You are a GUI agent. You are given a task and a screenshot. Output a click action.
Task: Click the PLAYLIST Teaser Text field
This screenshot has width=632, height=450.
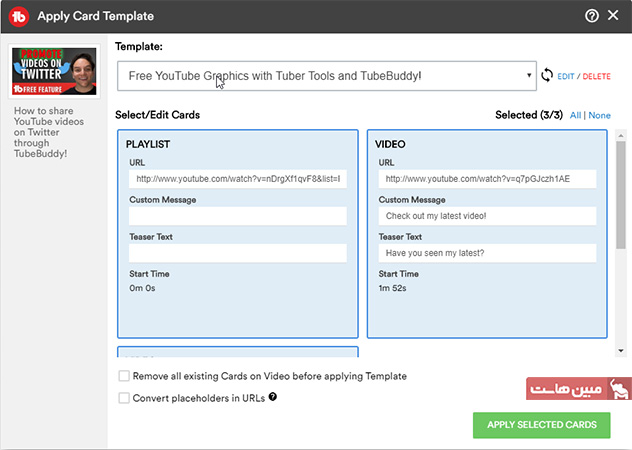pyautogui.click(x=237, y=253)
